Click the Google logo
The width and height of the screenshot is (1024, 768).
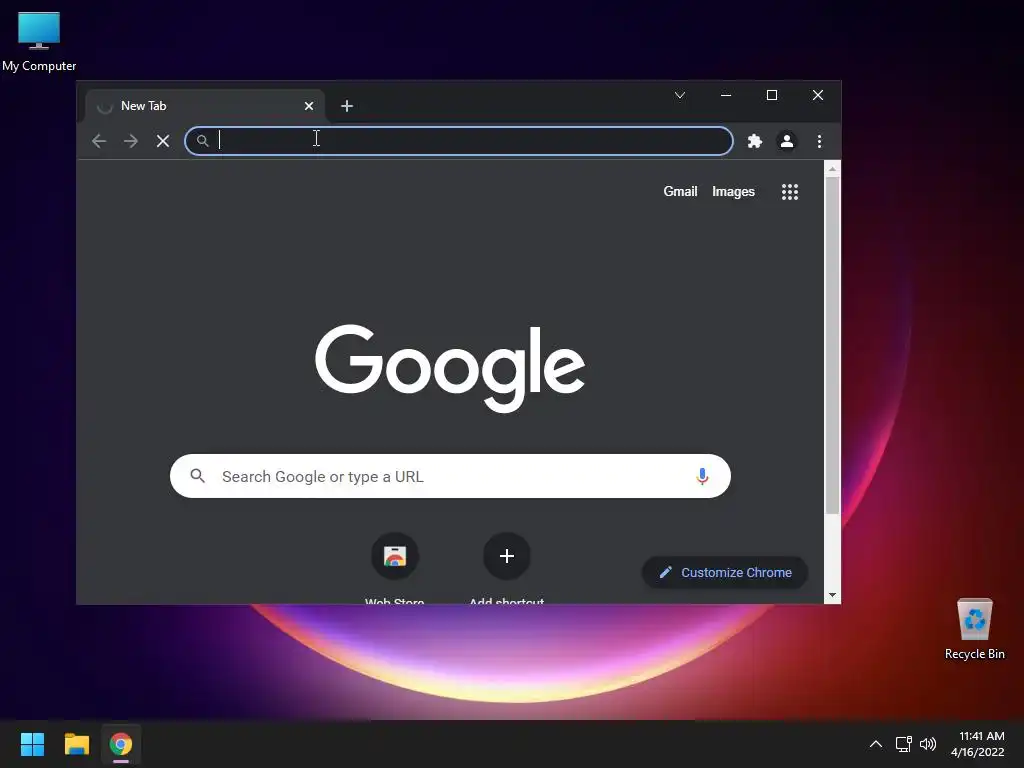point(450,368)
